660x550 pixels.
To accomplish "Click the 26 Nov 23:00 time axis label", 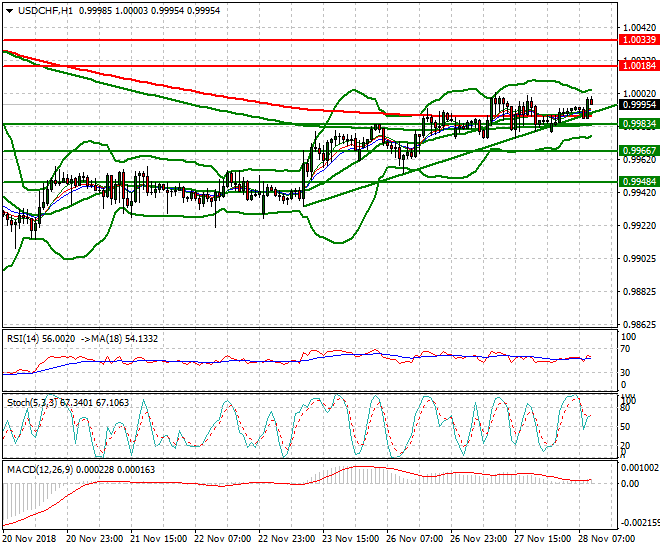I will (479, 539).
